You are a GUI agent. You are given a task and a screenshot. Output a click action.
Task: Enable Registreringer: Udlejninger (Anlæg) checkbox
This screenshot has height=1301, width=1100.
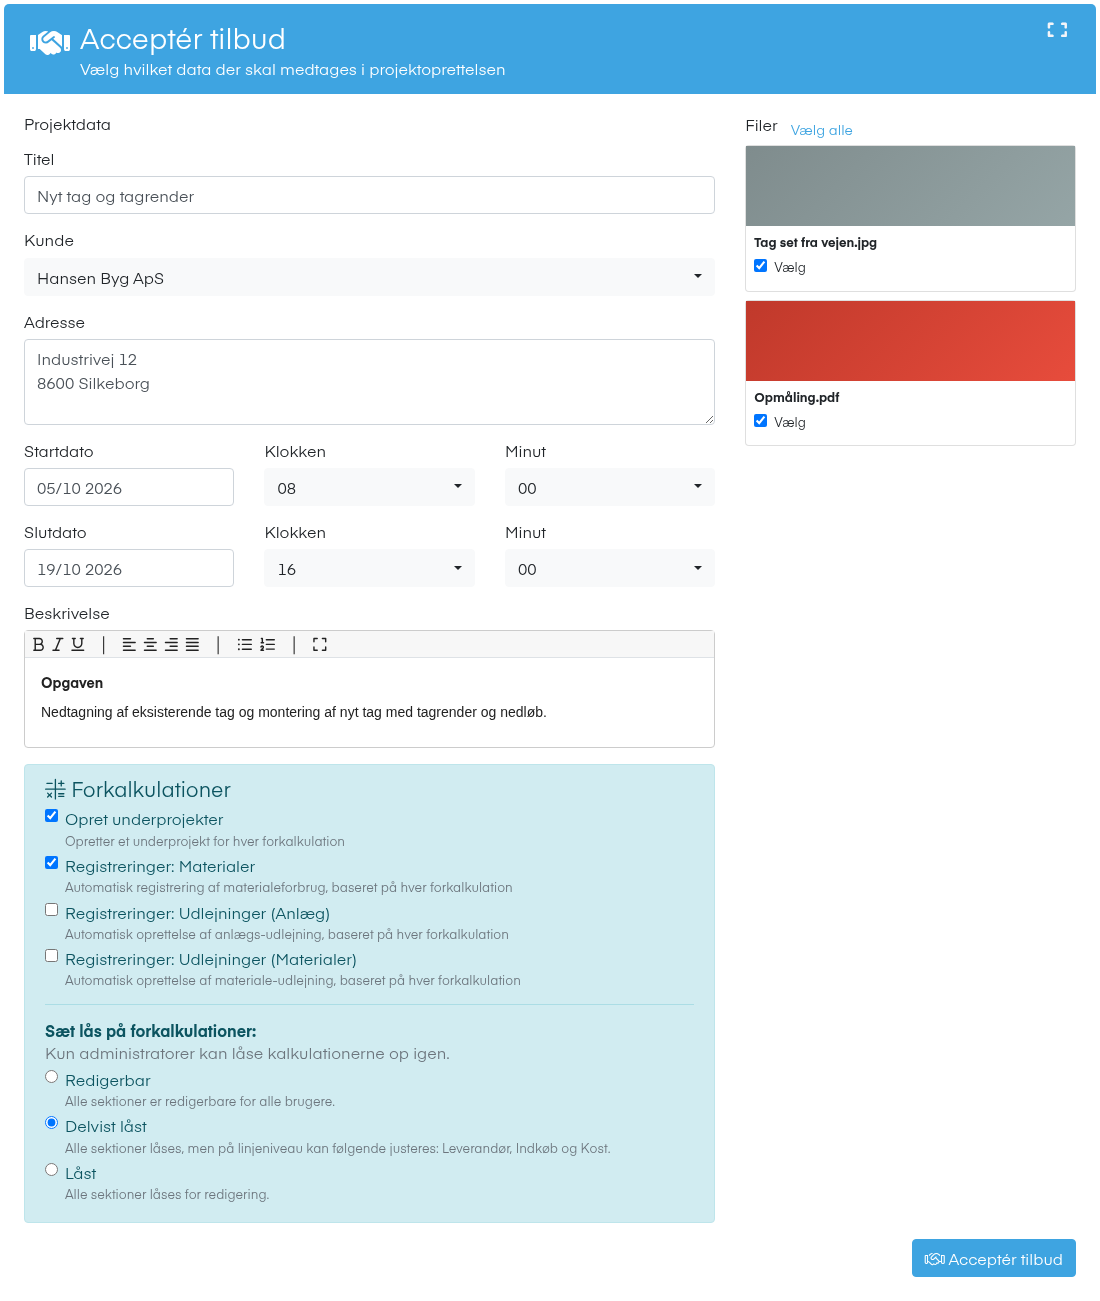[x=52, y=910]
